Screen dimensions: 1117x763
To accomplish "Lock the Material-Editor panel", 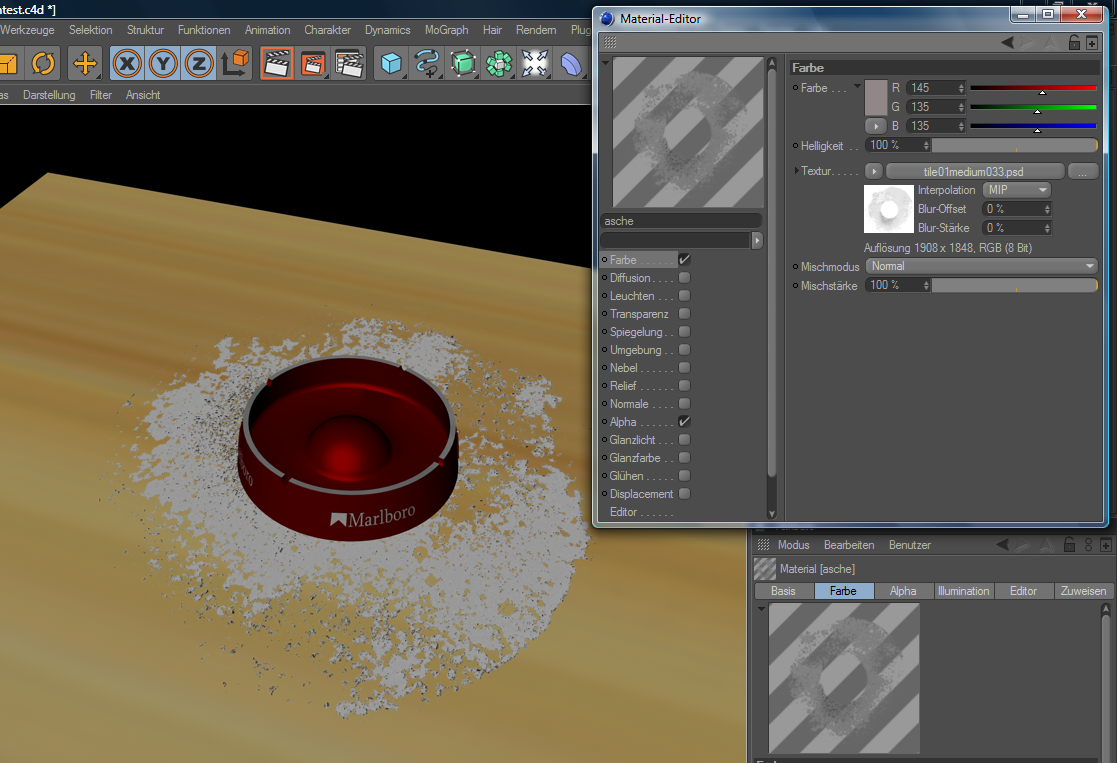I will pos(1074,43).
